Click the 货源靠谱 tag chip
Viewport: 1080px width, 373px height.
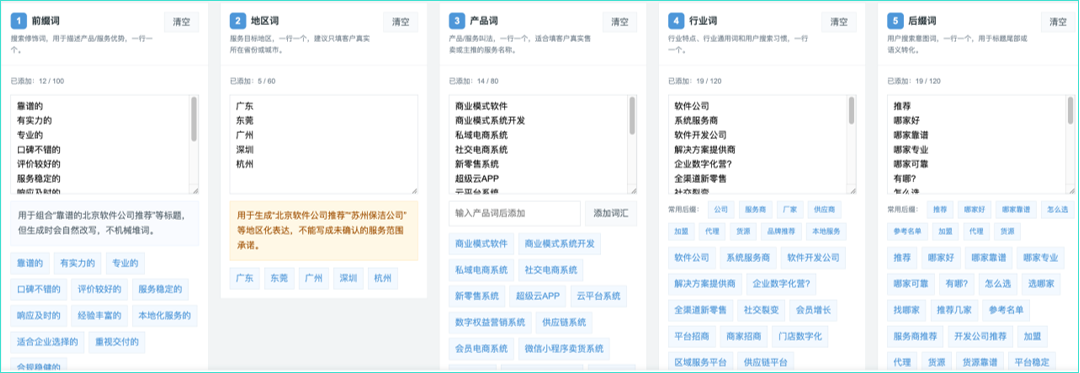[980, 362]
